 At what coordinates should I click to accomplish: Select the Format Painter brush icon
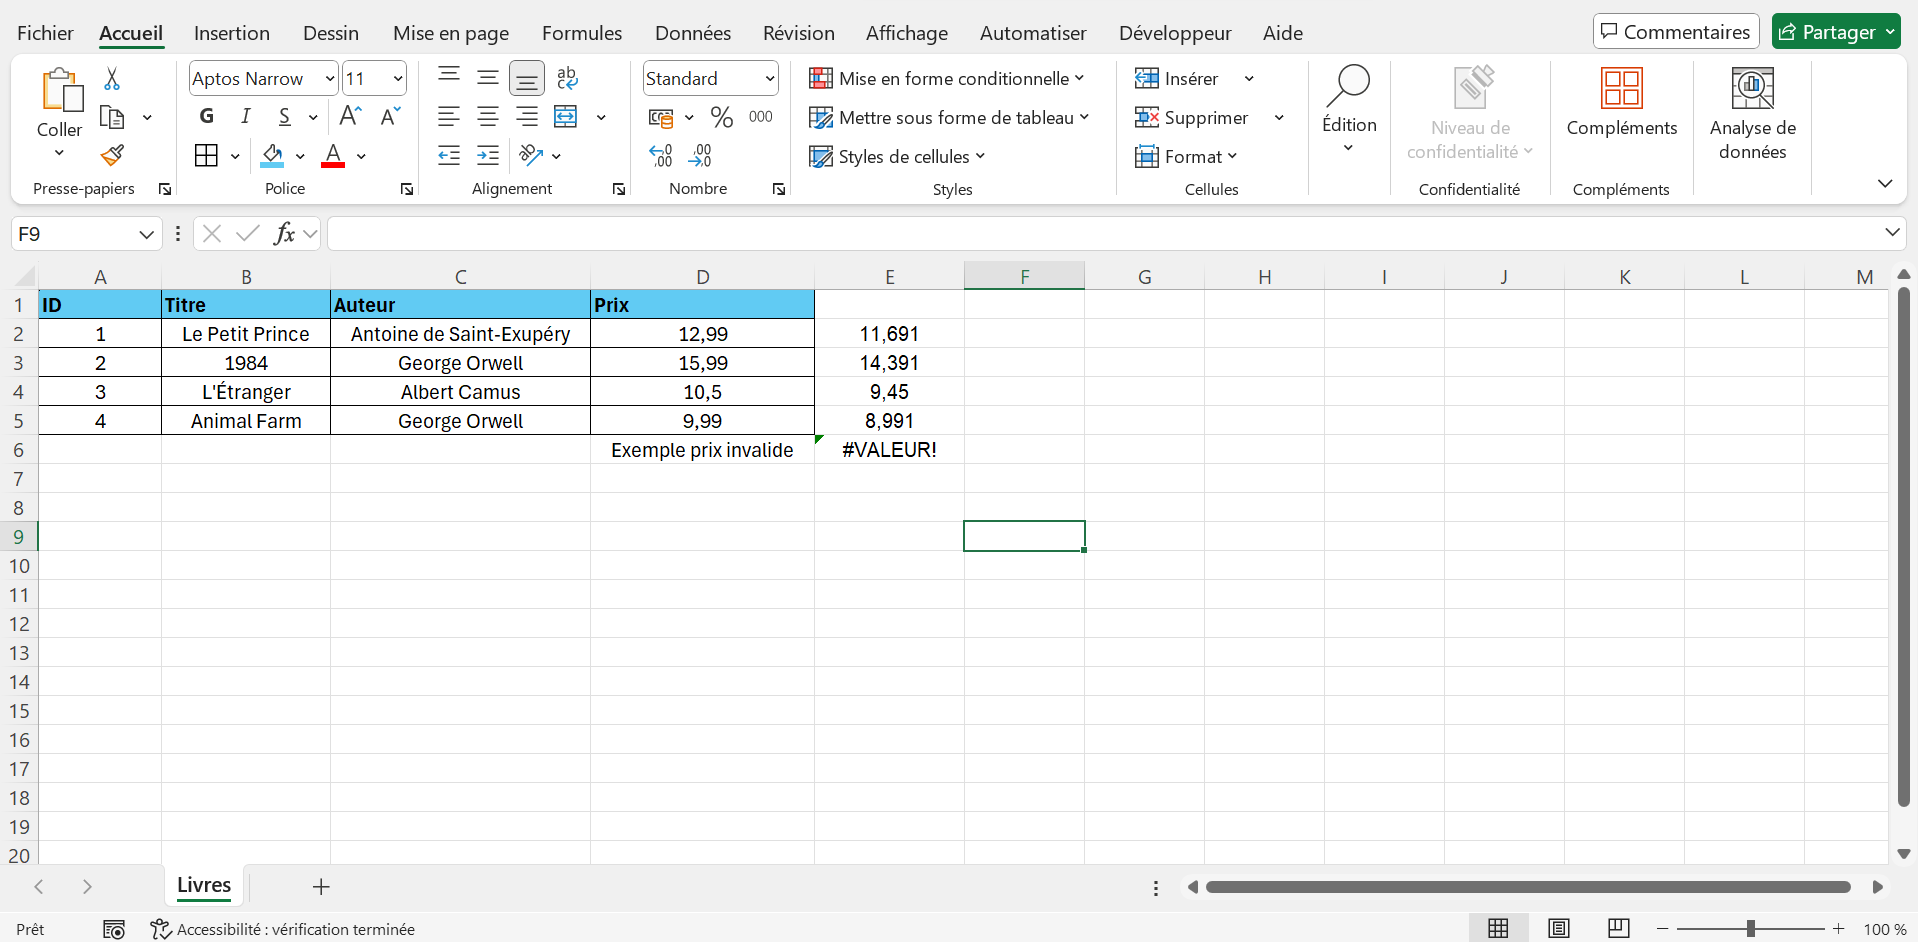coord(112,155)
